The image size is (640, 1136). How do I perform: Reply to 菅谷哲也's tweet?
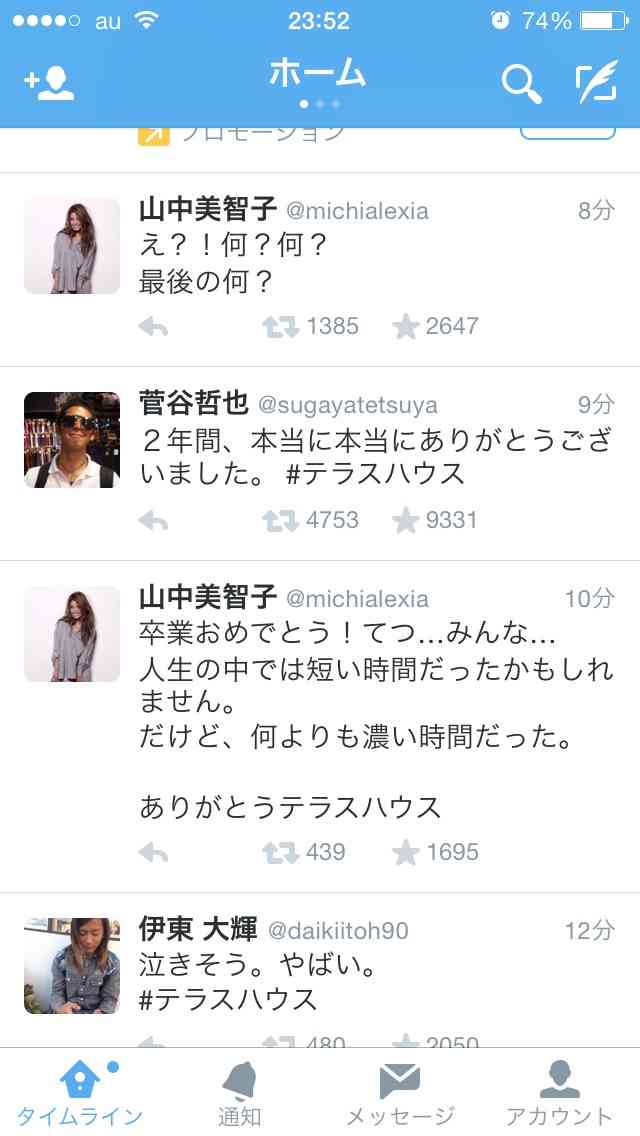(153, 521)
